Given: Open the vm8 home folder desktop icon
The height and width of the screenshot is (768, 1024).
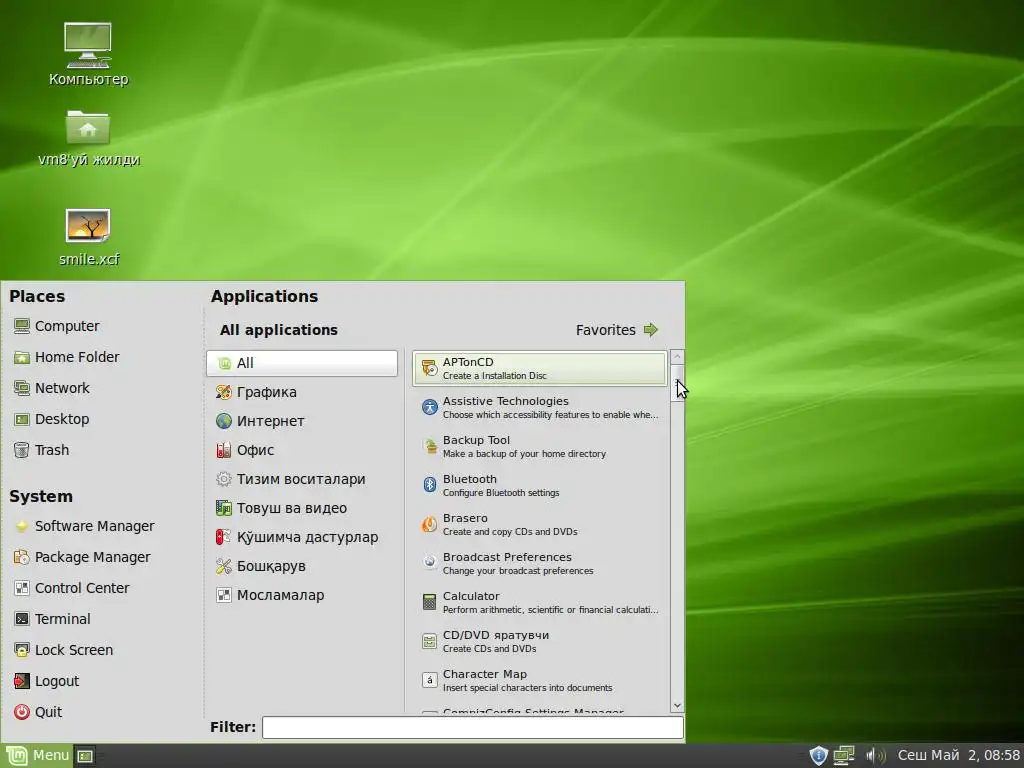Looking at the screenshot, I should [x=89, y=137].
